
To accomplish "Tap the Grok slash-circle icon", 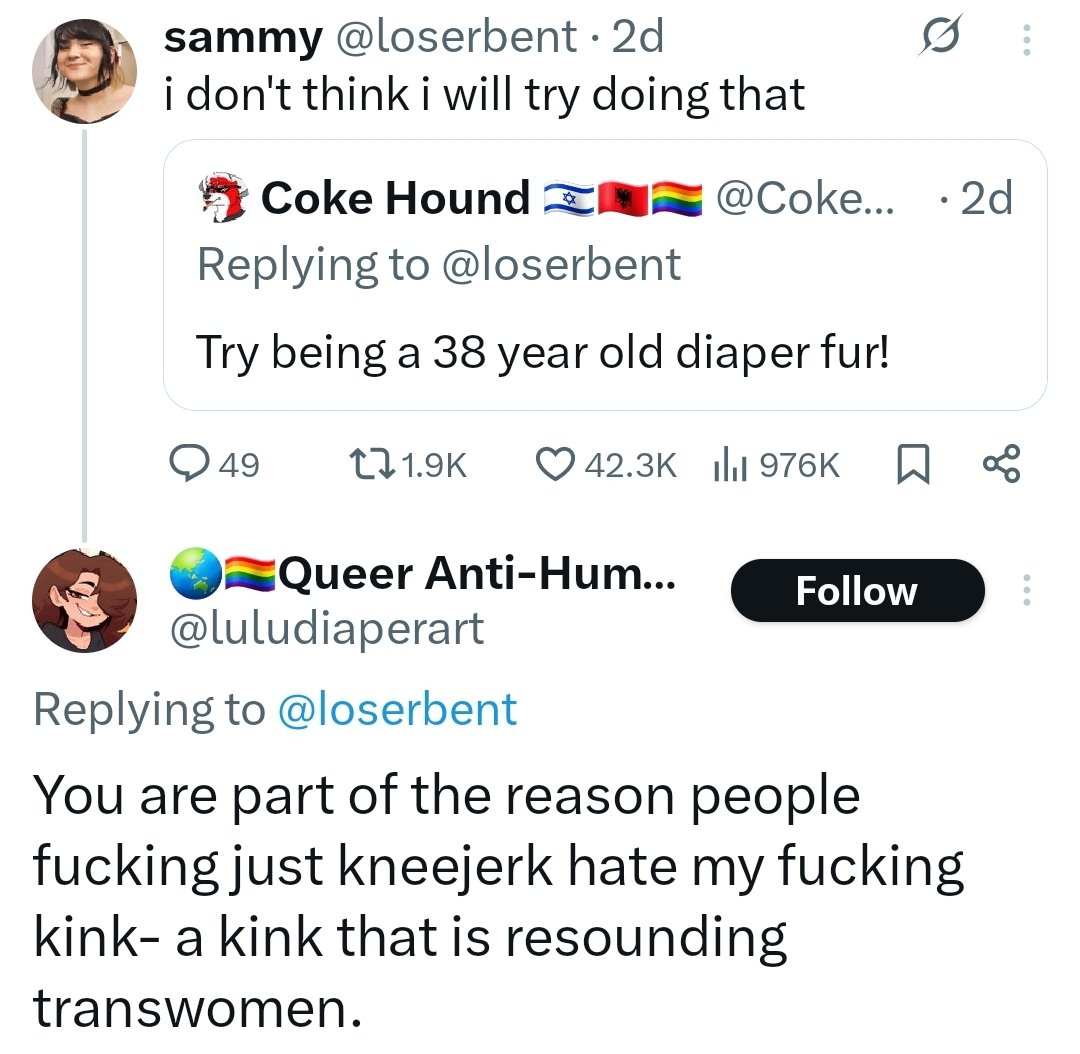I will [939, 36].
